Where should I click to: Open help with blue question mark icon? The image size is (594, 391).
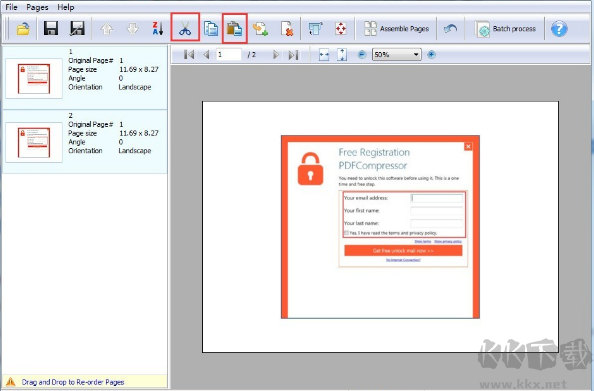coord(559,29)
